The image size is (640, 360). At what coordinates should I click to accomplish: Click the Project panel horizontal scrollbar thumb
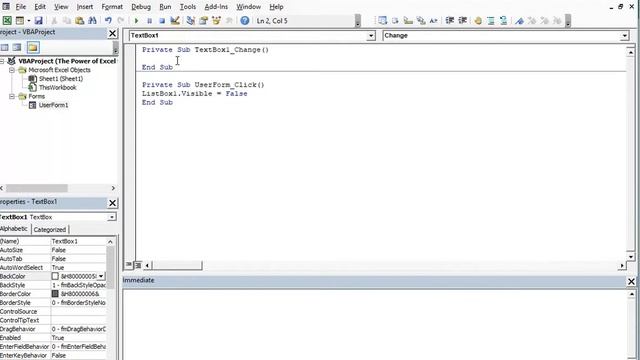pos(37,188)
